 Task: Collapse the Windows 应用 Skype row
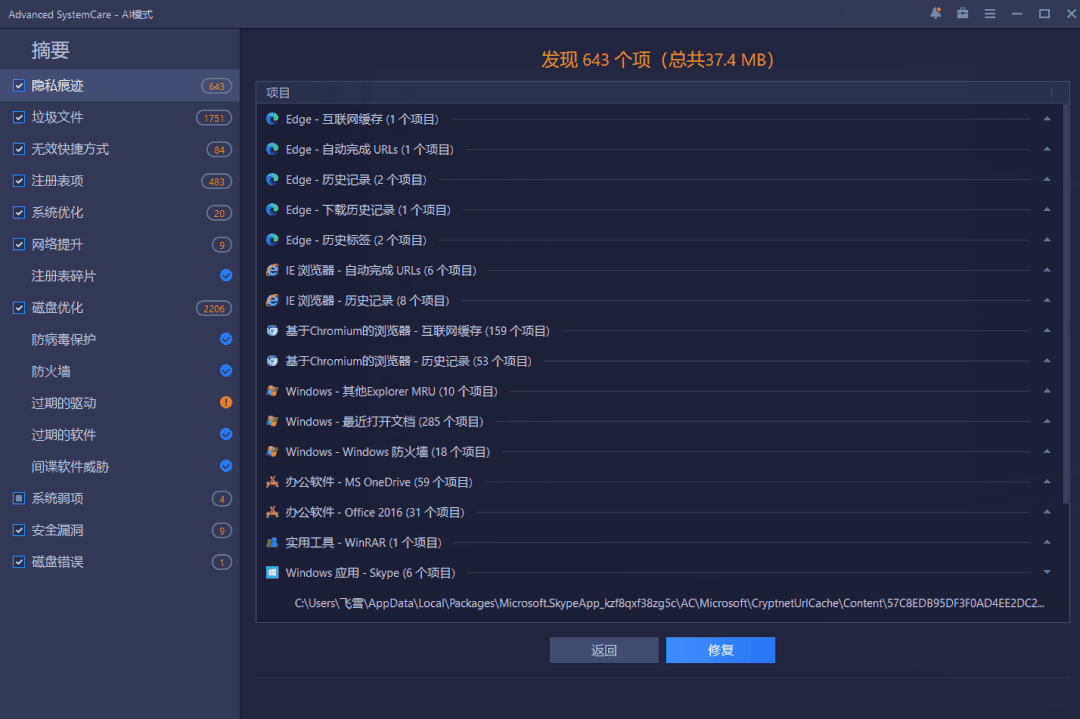[1047, 572]
